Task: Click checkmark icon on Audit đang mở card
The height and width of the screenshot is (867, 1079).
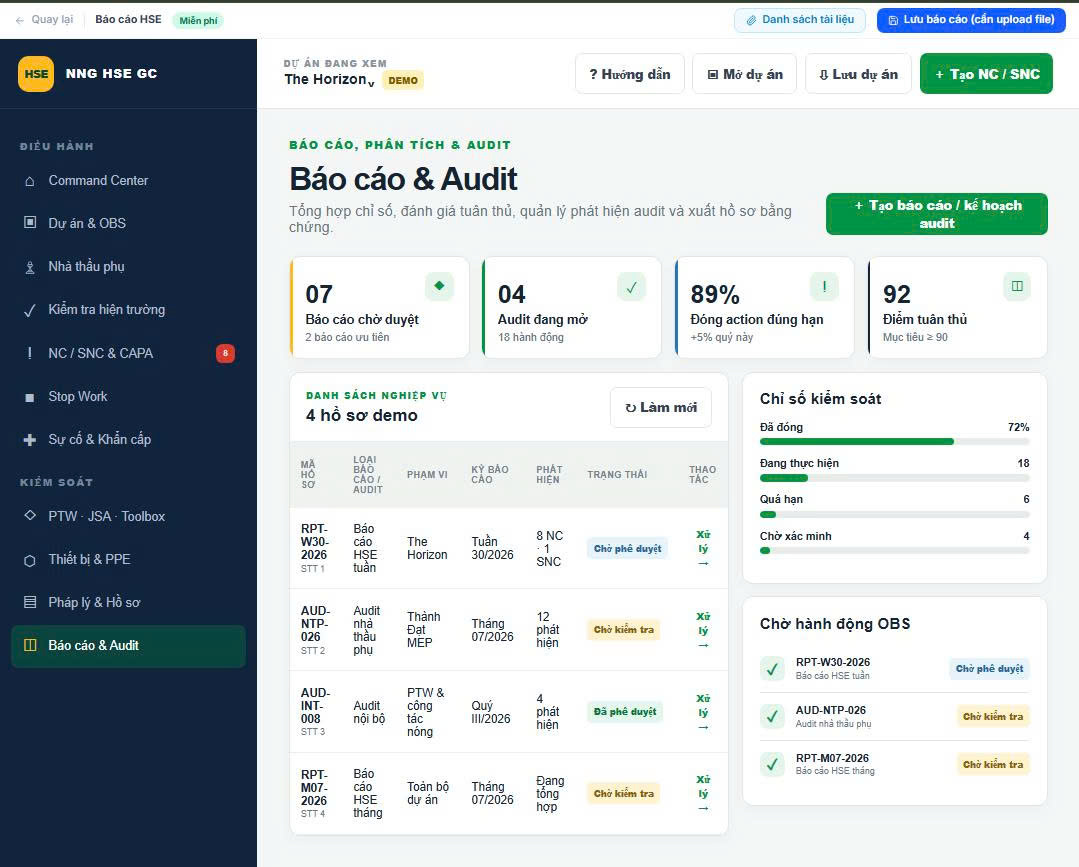Action: pos(632,286)
